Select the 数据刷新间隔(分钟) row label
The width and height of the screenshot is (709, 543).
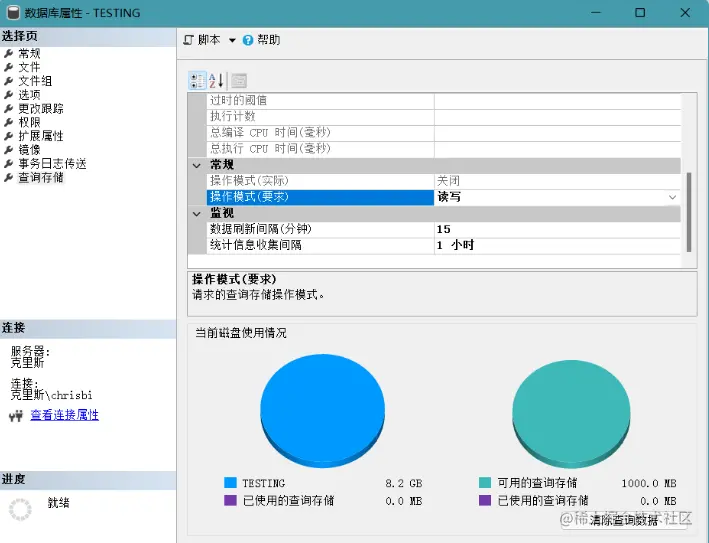point(320,229)
